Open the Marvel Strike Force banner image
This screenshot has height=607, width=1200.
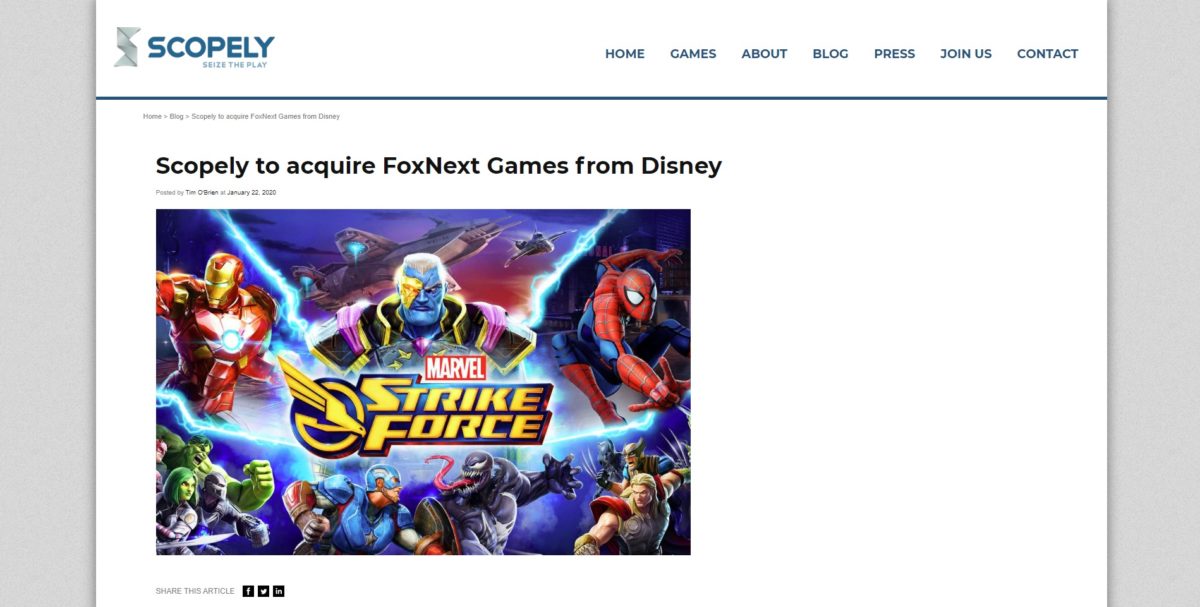point(423,382)
